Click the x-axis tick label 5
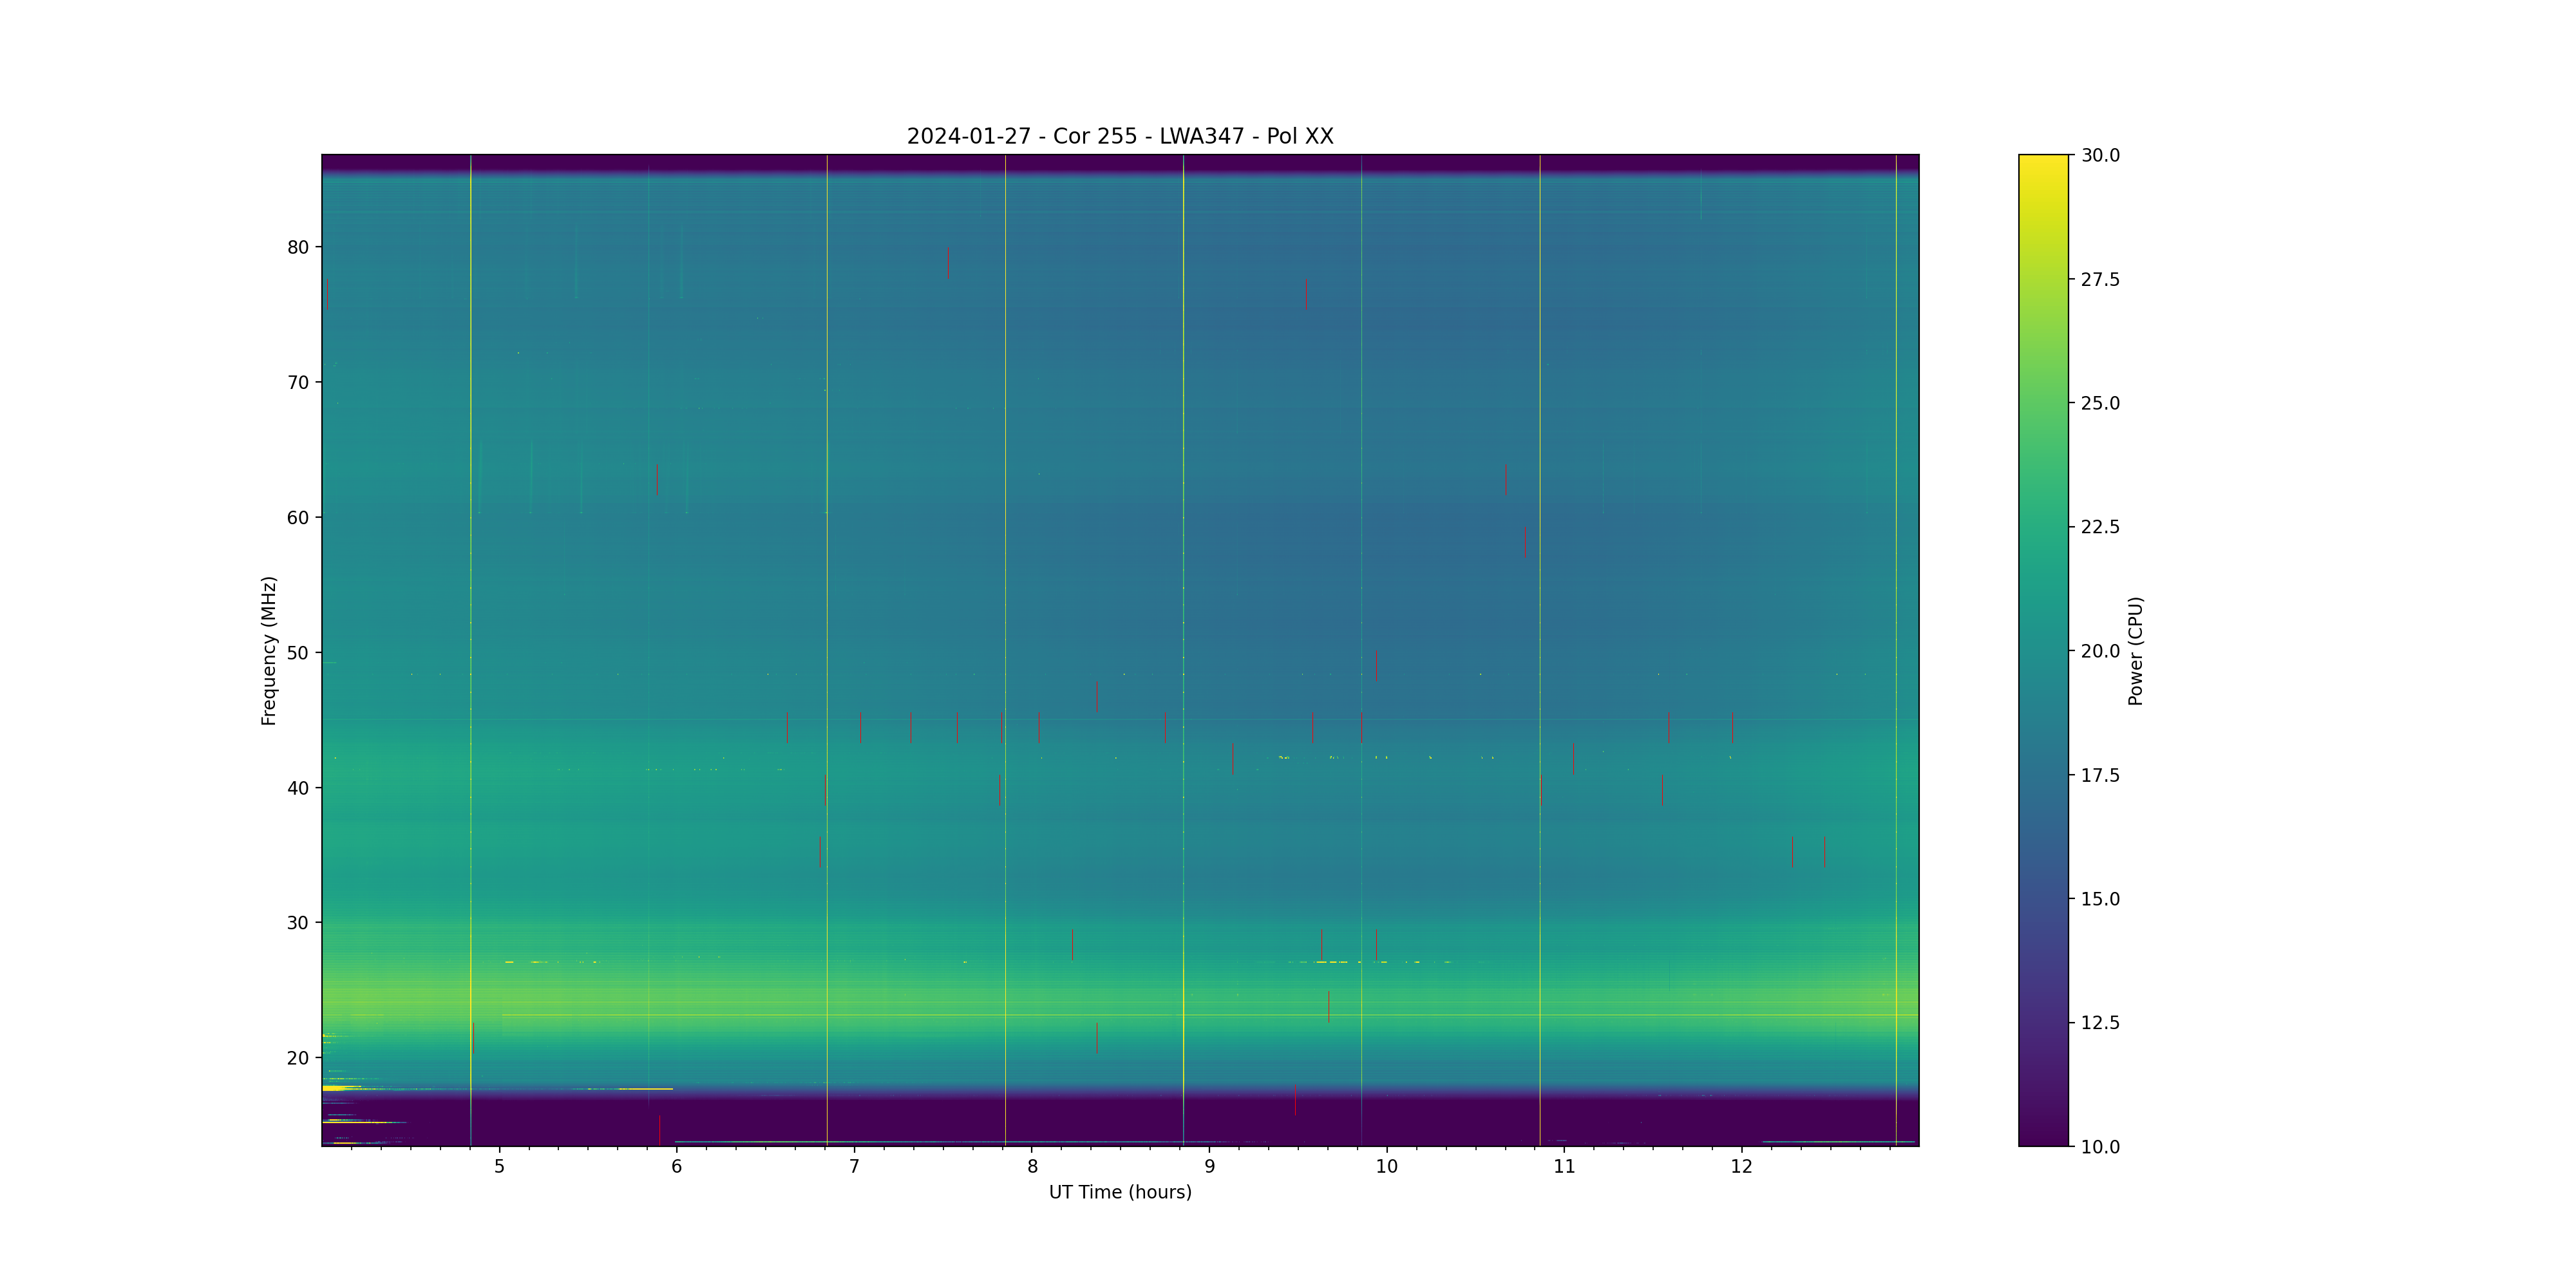Screen dimensions: 2576x1288 499,1166
